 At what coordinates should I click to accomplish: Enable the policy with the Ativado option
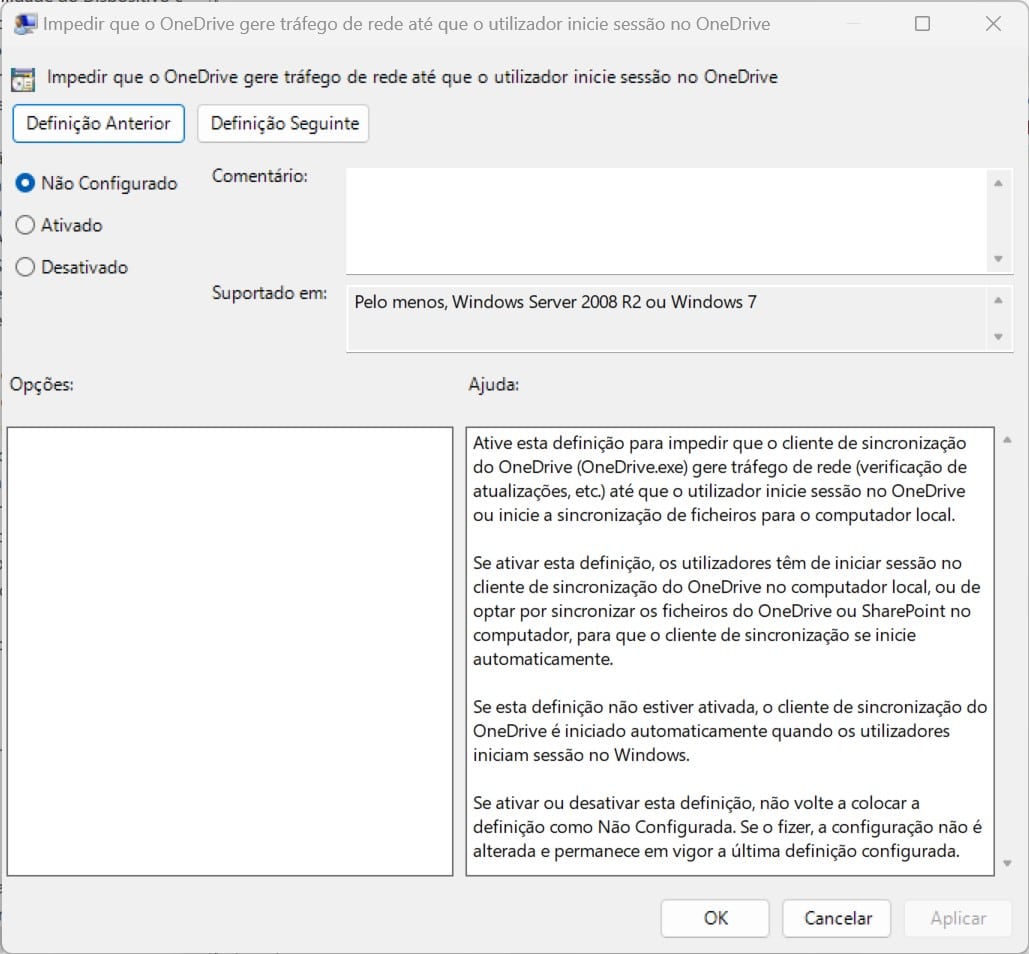(26, 225)
